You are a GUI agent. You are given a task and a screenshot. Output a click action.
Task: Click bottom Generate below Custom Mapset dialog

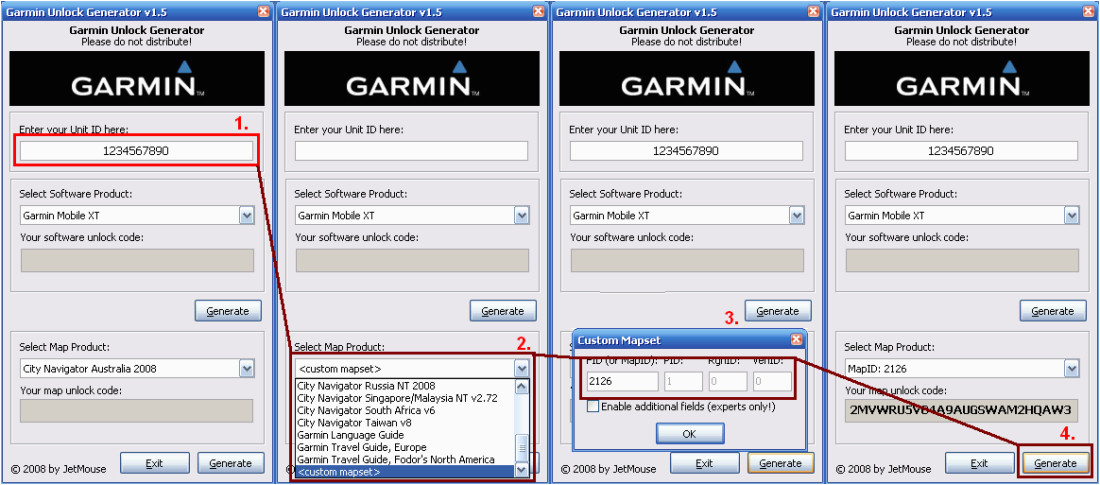pyautogui.click(x=781, y=463)
